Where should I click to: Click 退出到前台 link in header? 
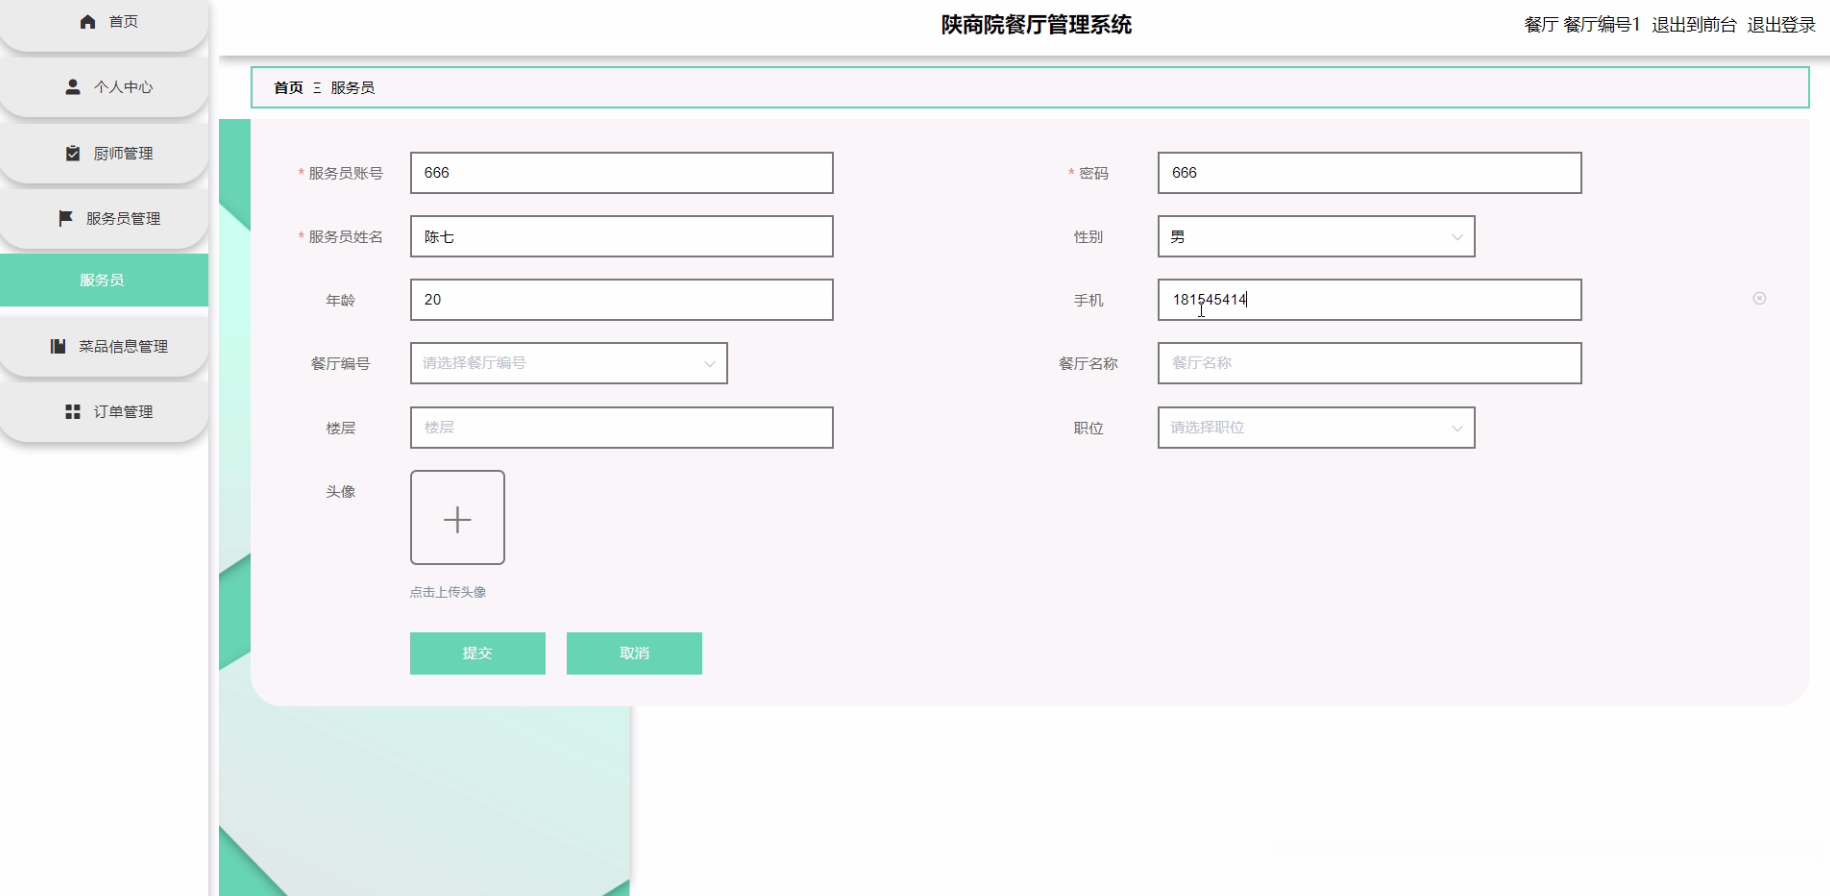[x=1694, y=25]
